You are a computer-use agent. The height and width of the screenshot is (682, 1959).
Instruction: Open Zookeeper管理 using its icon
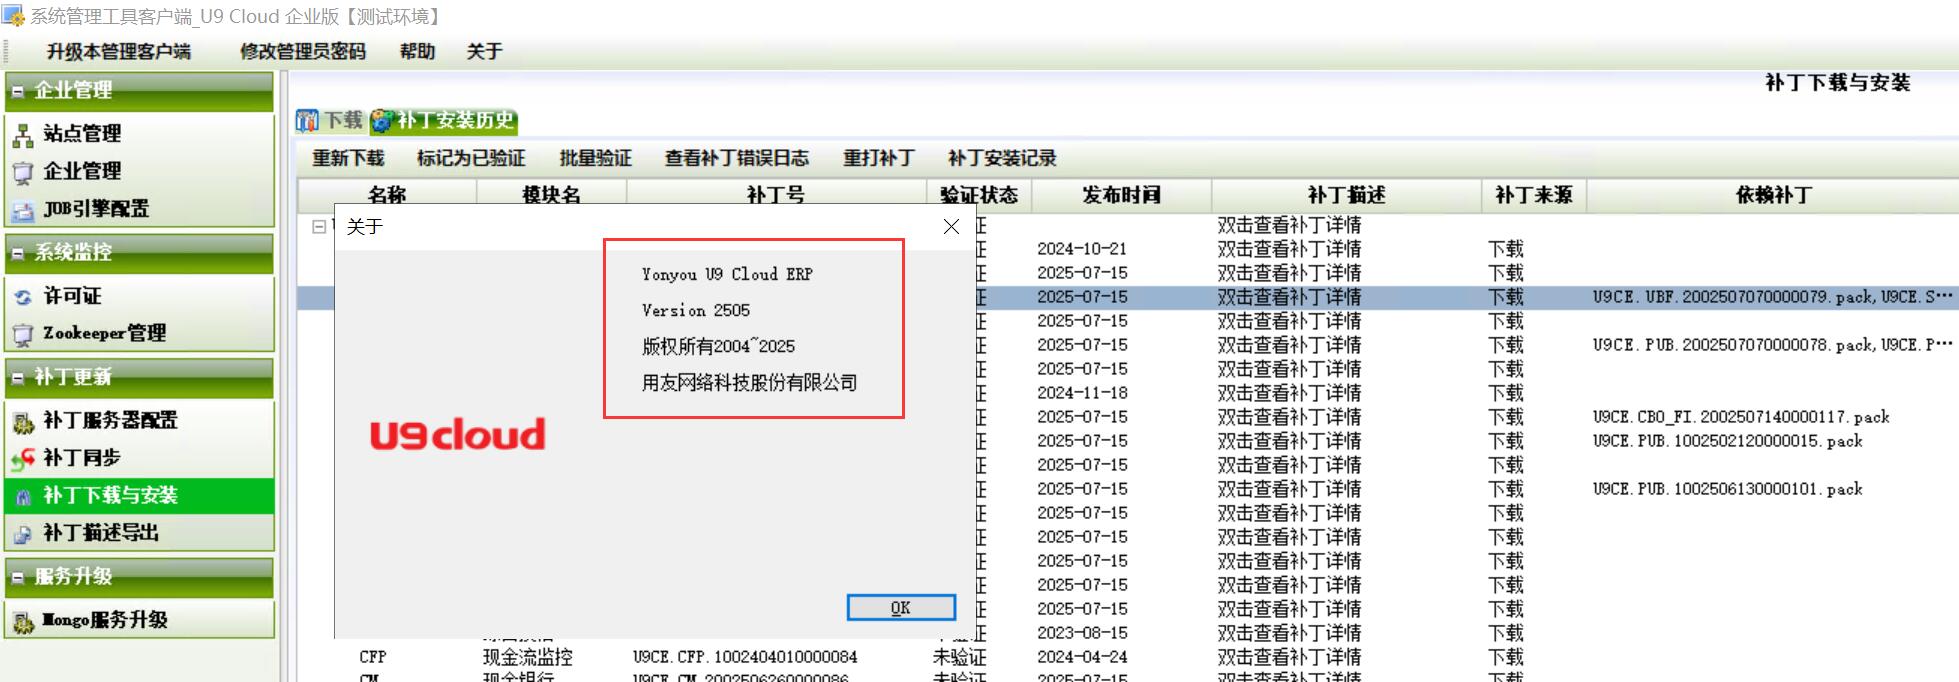click(x=23, y=334)
